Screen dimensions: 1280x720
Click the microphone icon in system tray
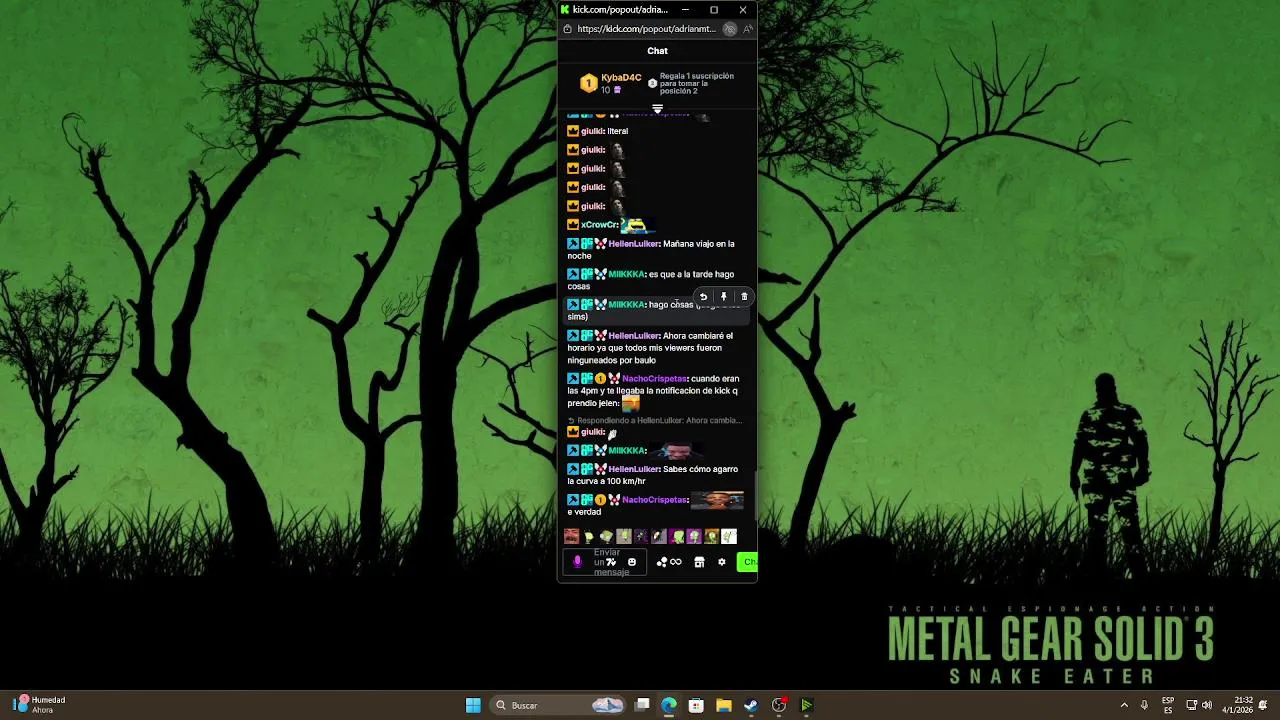click(1144, 705)
